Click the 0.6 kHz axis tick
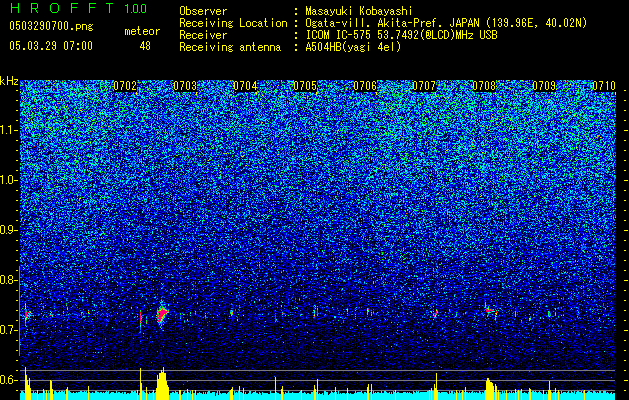The height and width of the screenshot is (400, 629). point(8,380)
